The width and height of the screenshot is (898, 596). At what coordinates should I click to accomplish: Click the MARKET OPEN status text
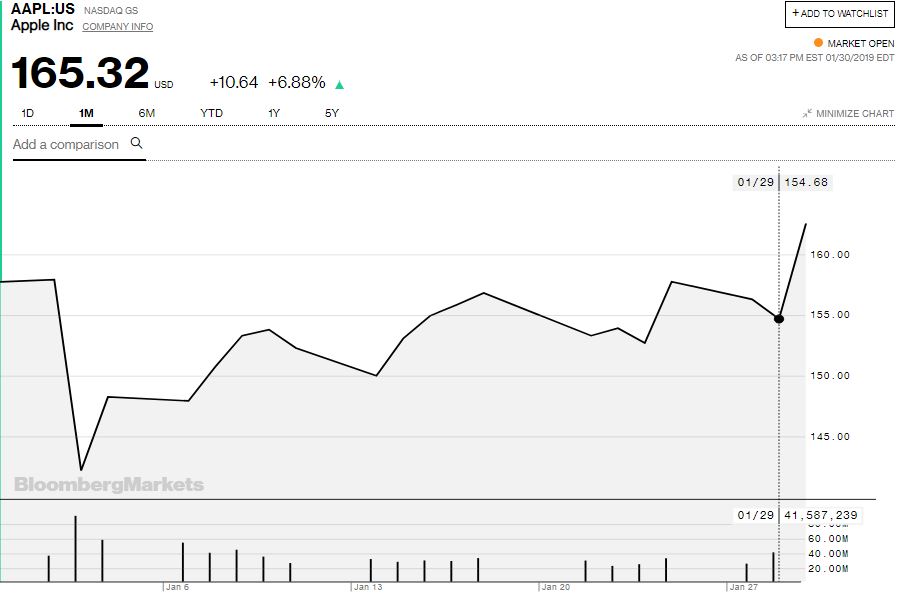coord(861,44)
